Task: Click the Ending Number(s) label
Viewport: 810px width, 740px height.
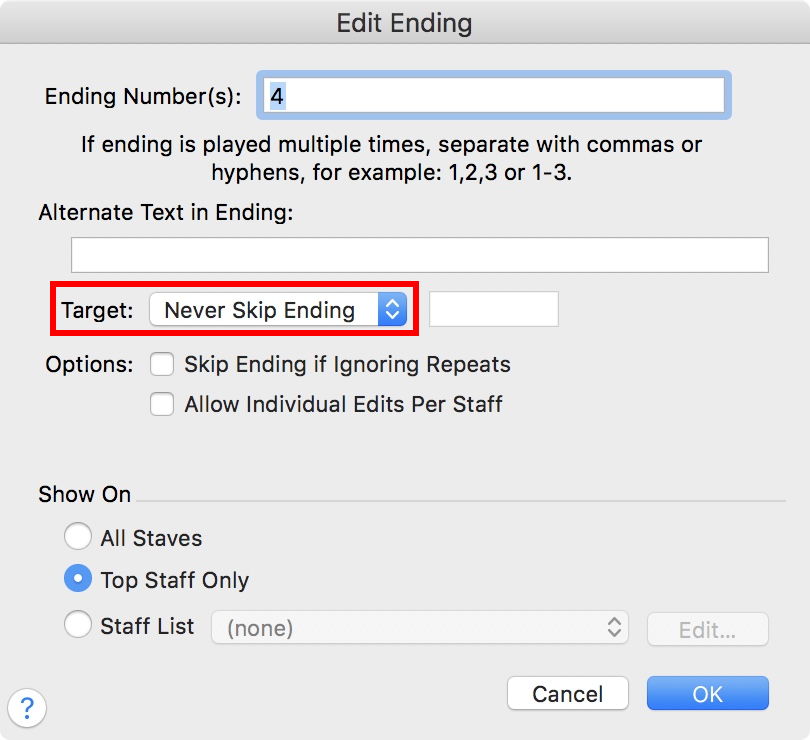Action: click(143, 97)
